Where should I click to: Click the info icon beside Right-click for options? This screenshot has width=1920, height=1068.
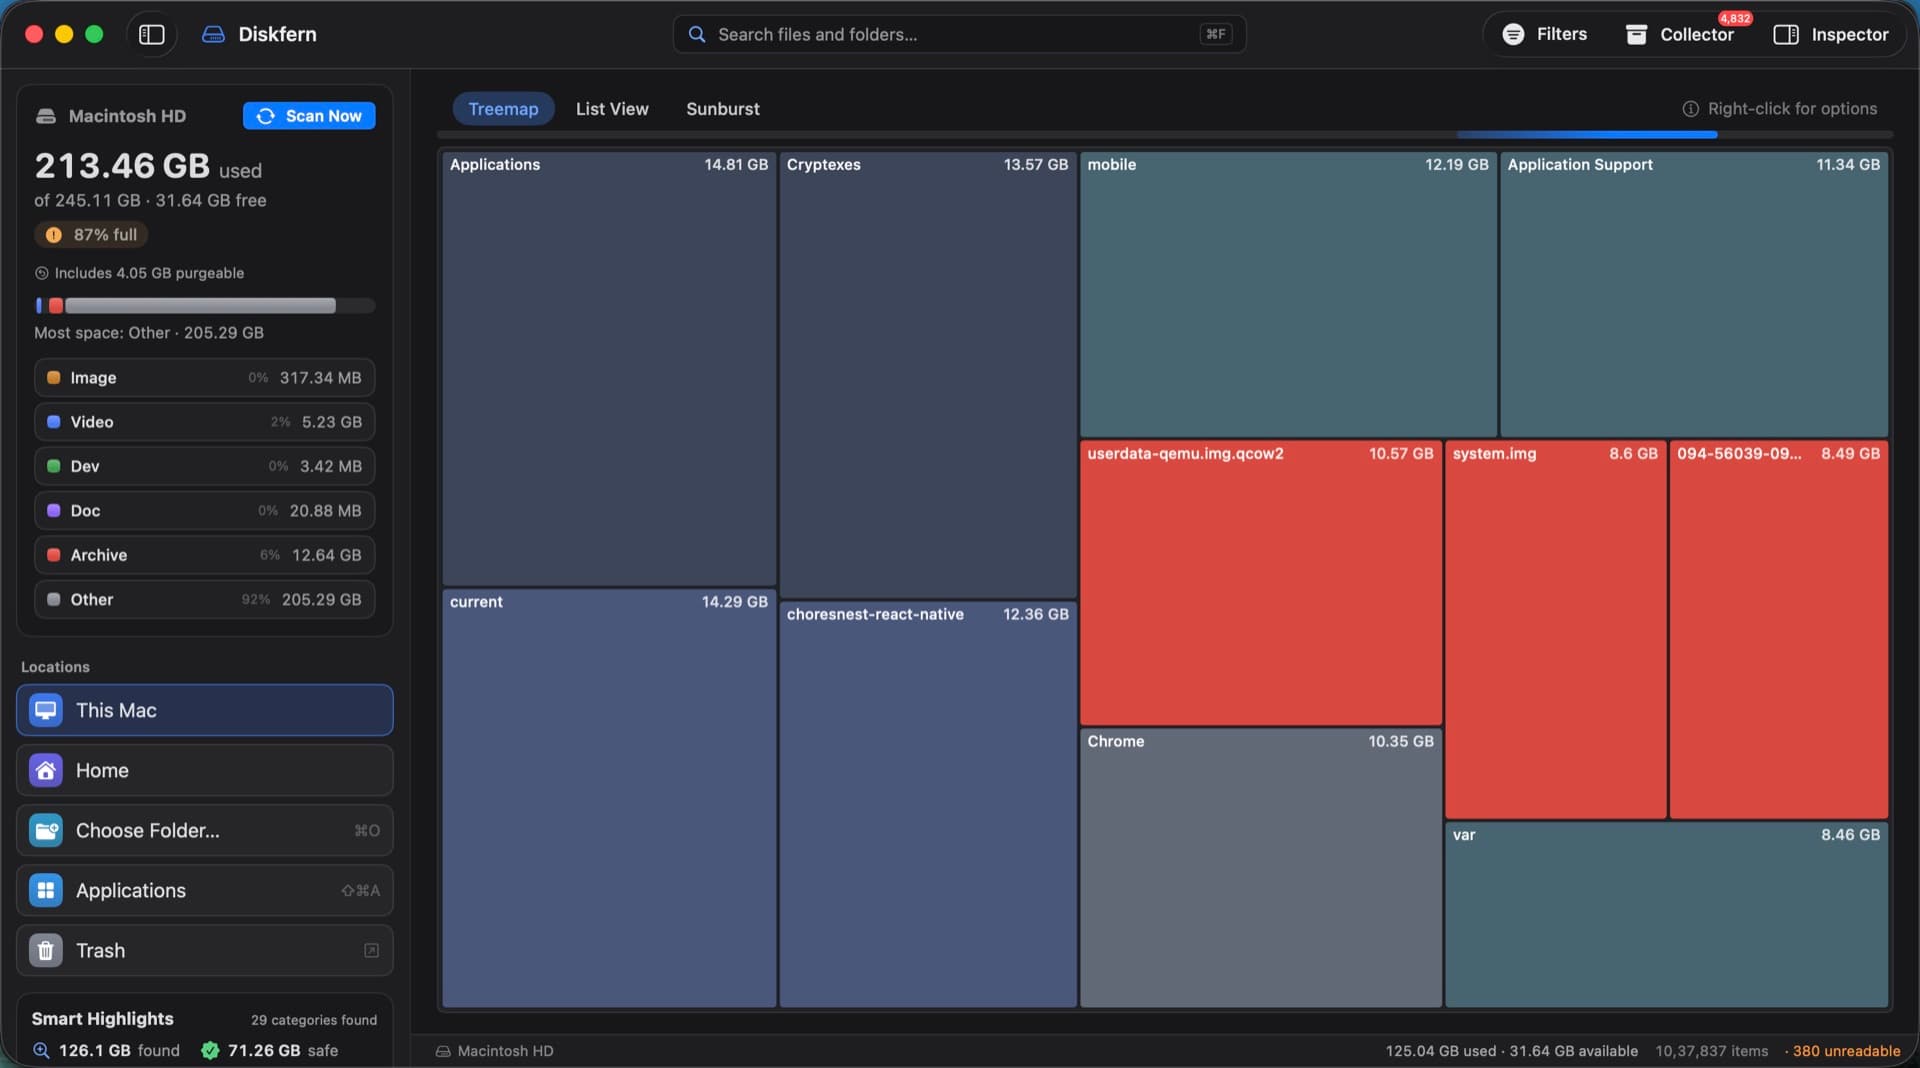1690,109
